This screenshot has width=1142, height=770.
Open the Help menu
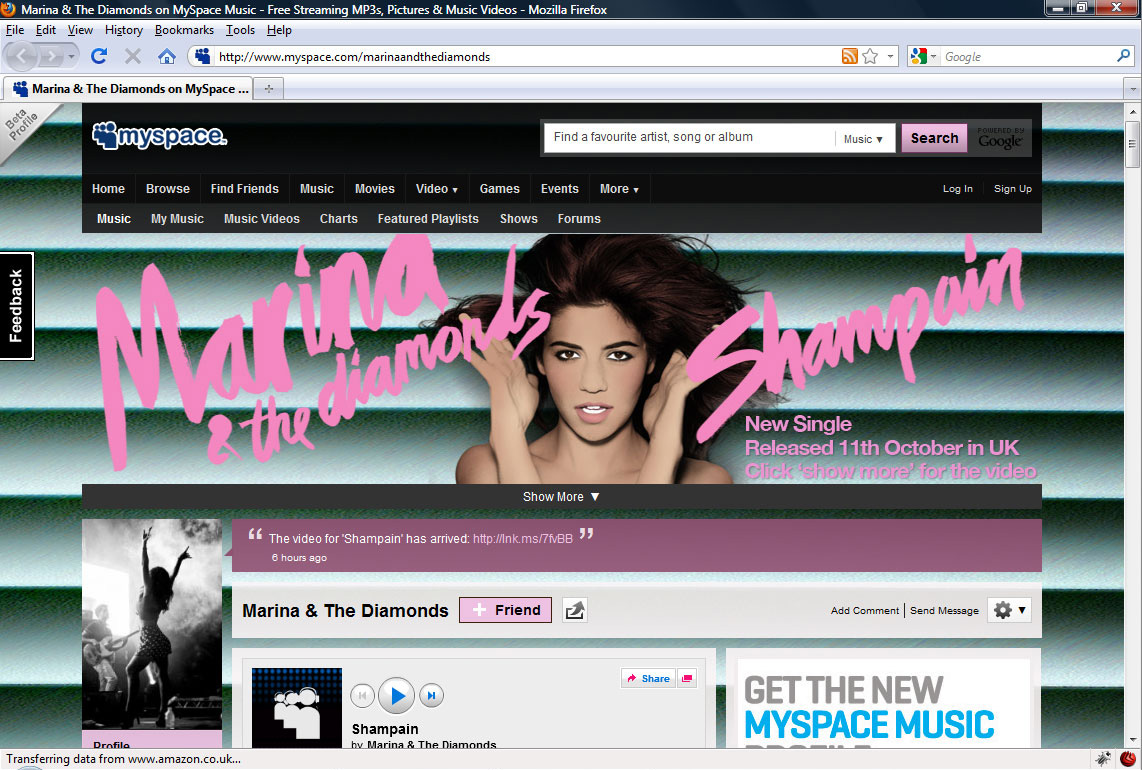[279, 30]
